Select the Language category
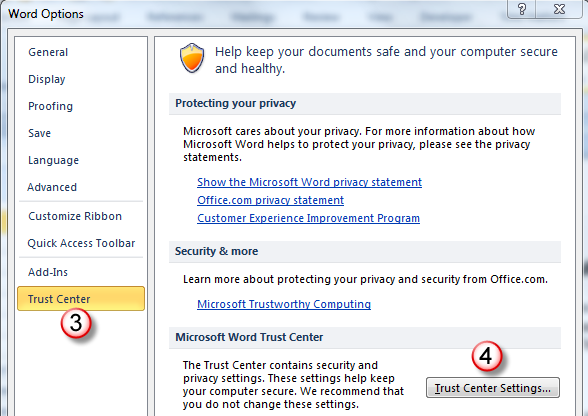This screenshot has height=416, width=588. click(53, 160)
